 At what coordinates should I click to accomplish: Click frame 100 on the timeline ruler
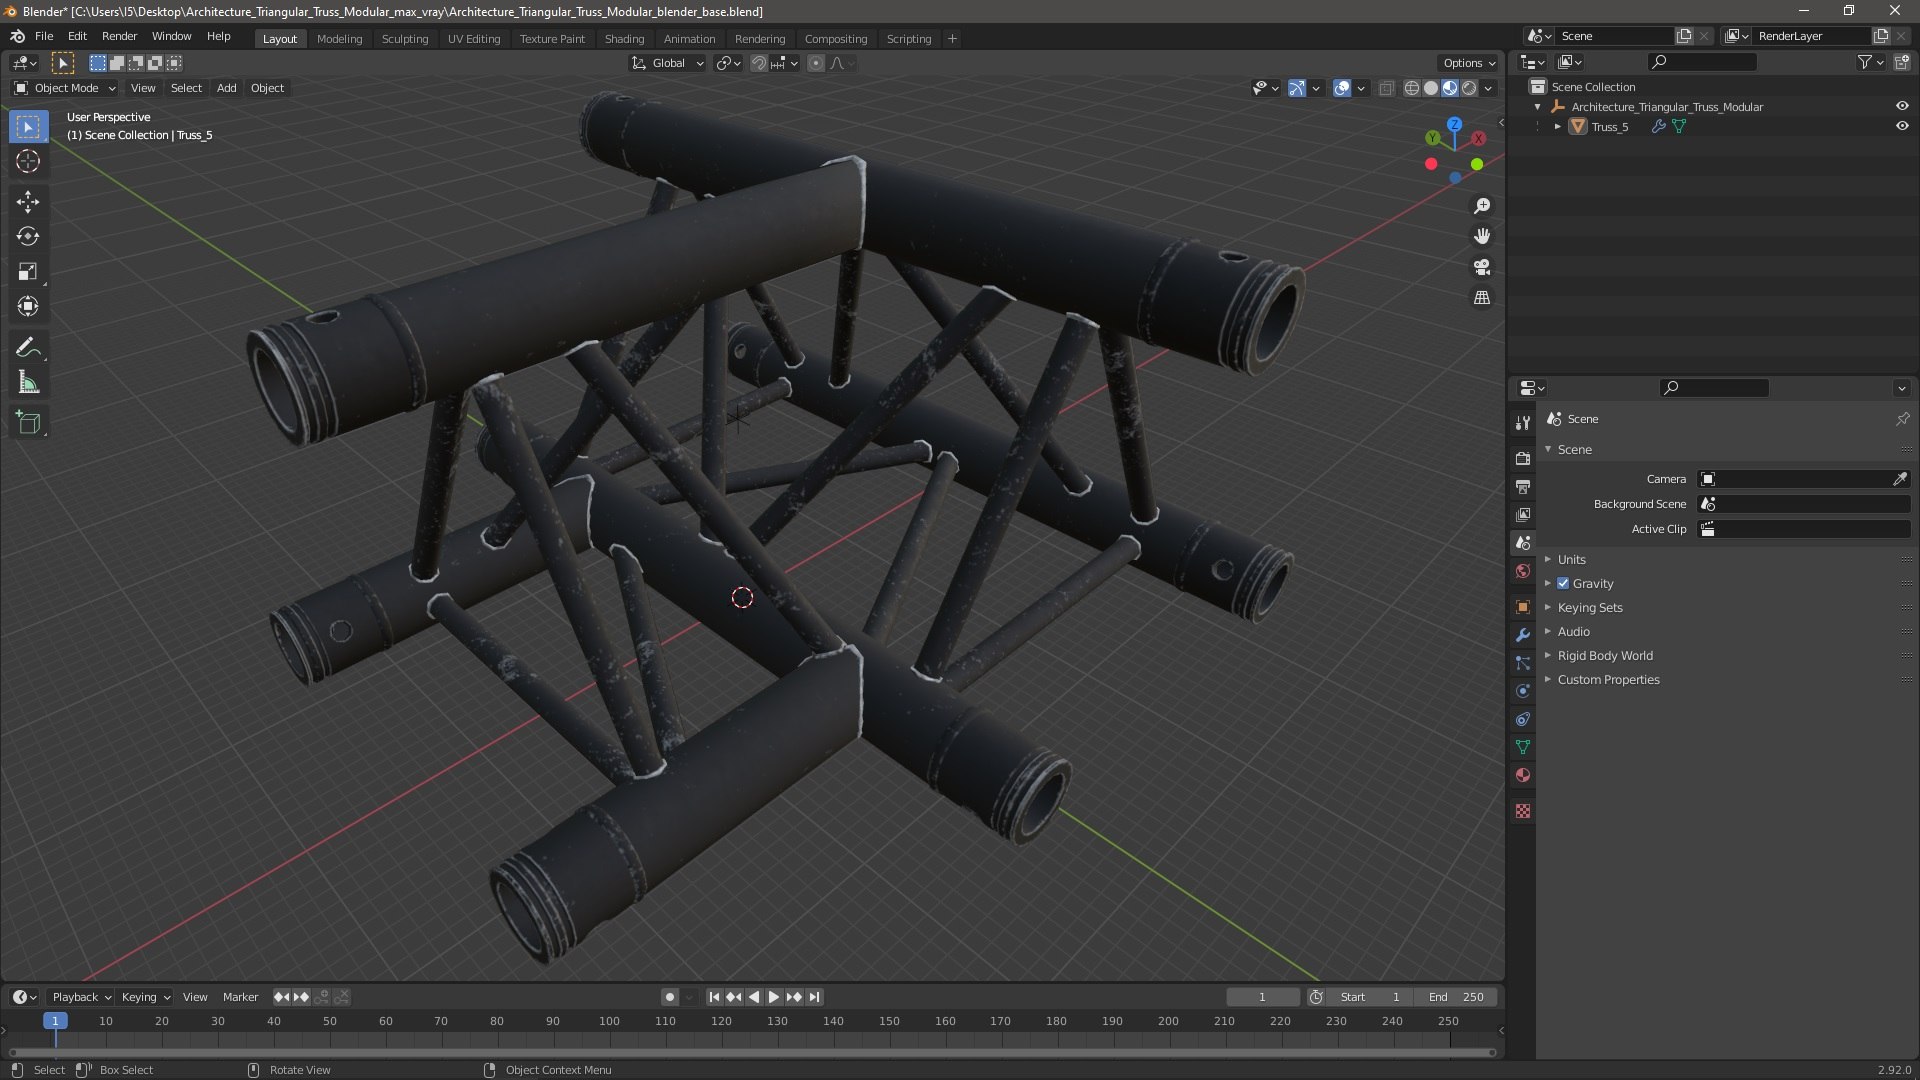pos(609,1021)
